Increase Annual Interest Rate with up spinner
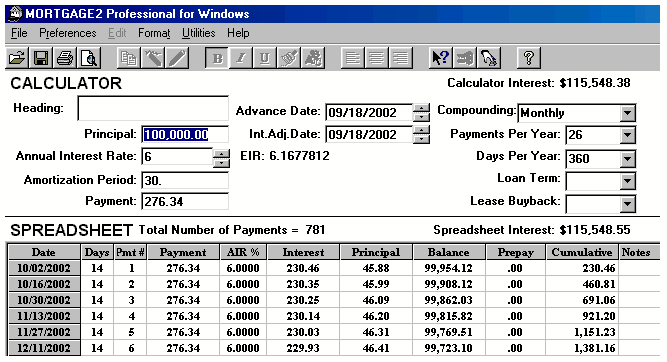 point(221,154)
